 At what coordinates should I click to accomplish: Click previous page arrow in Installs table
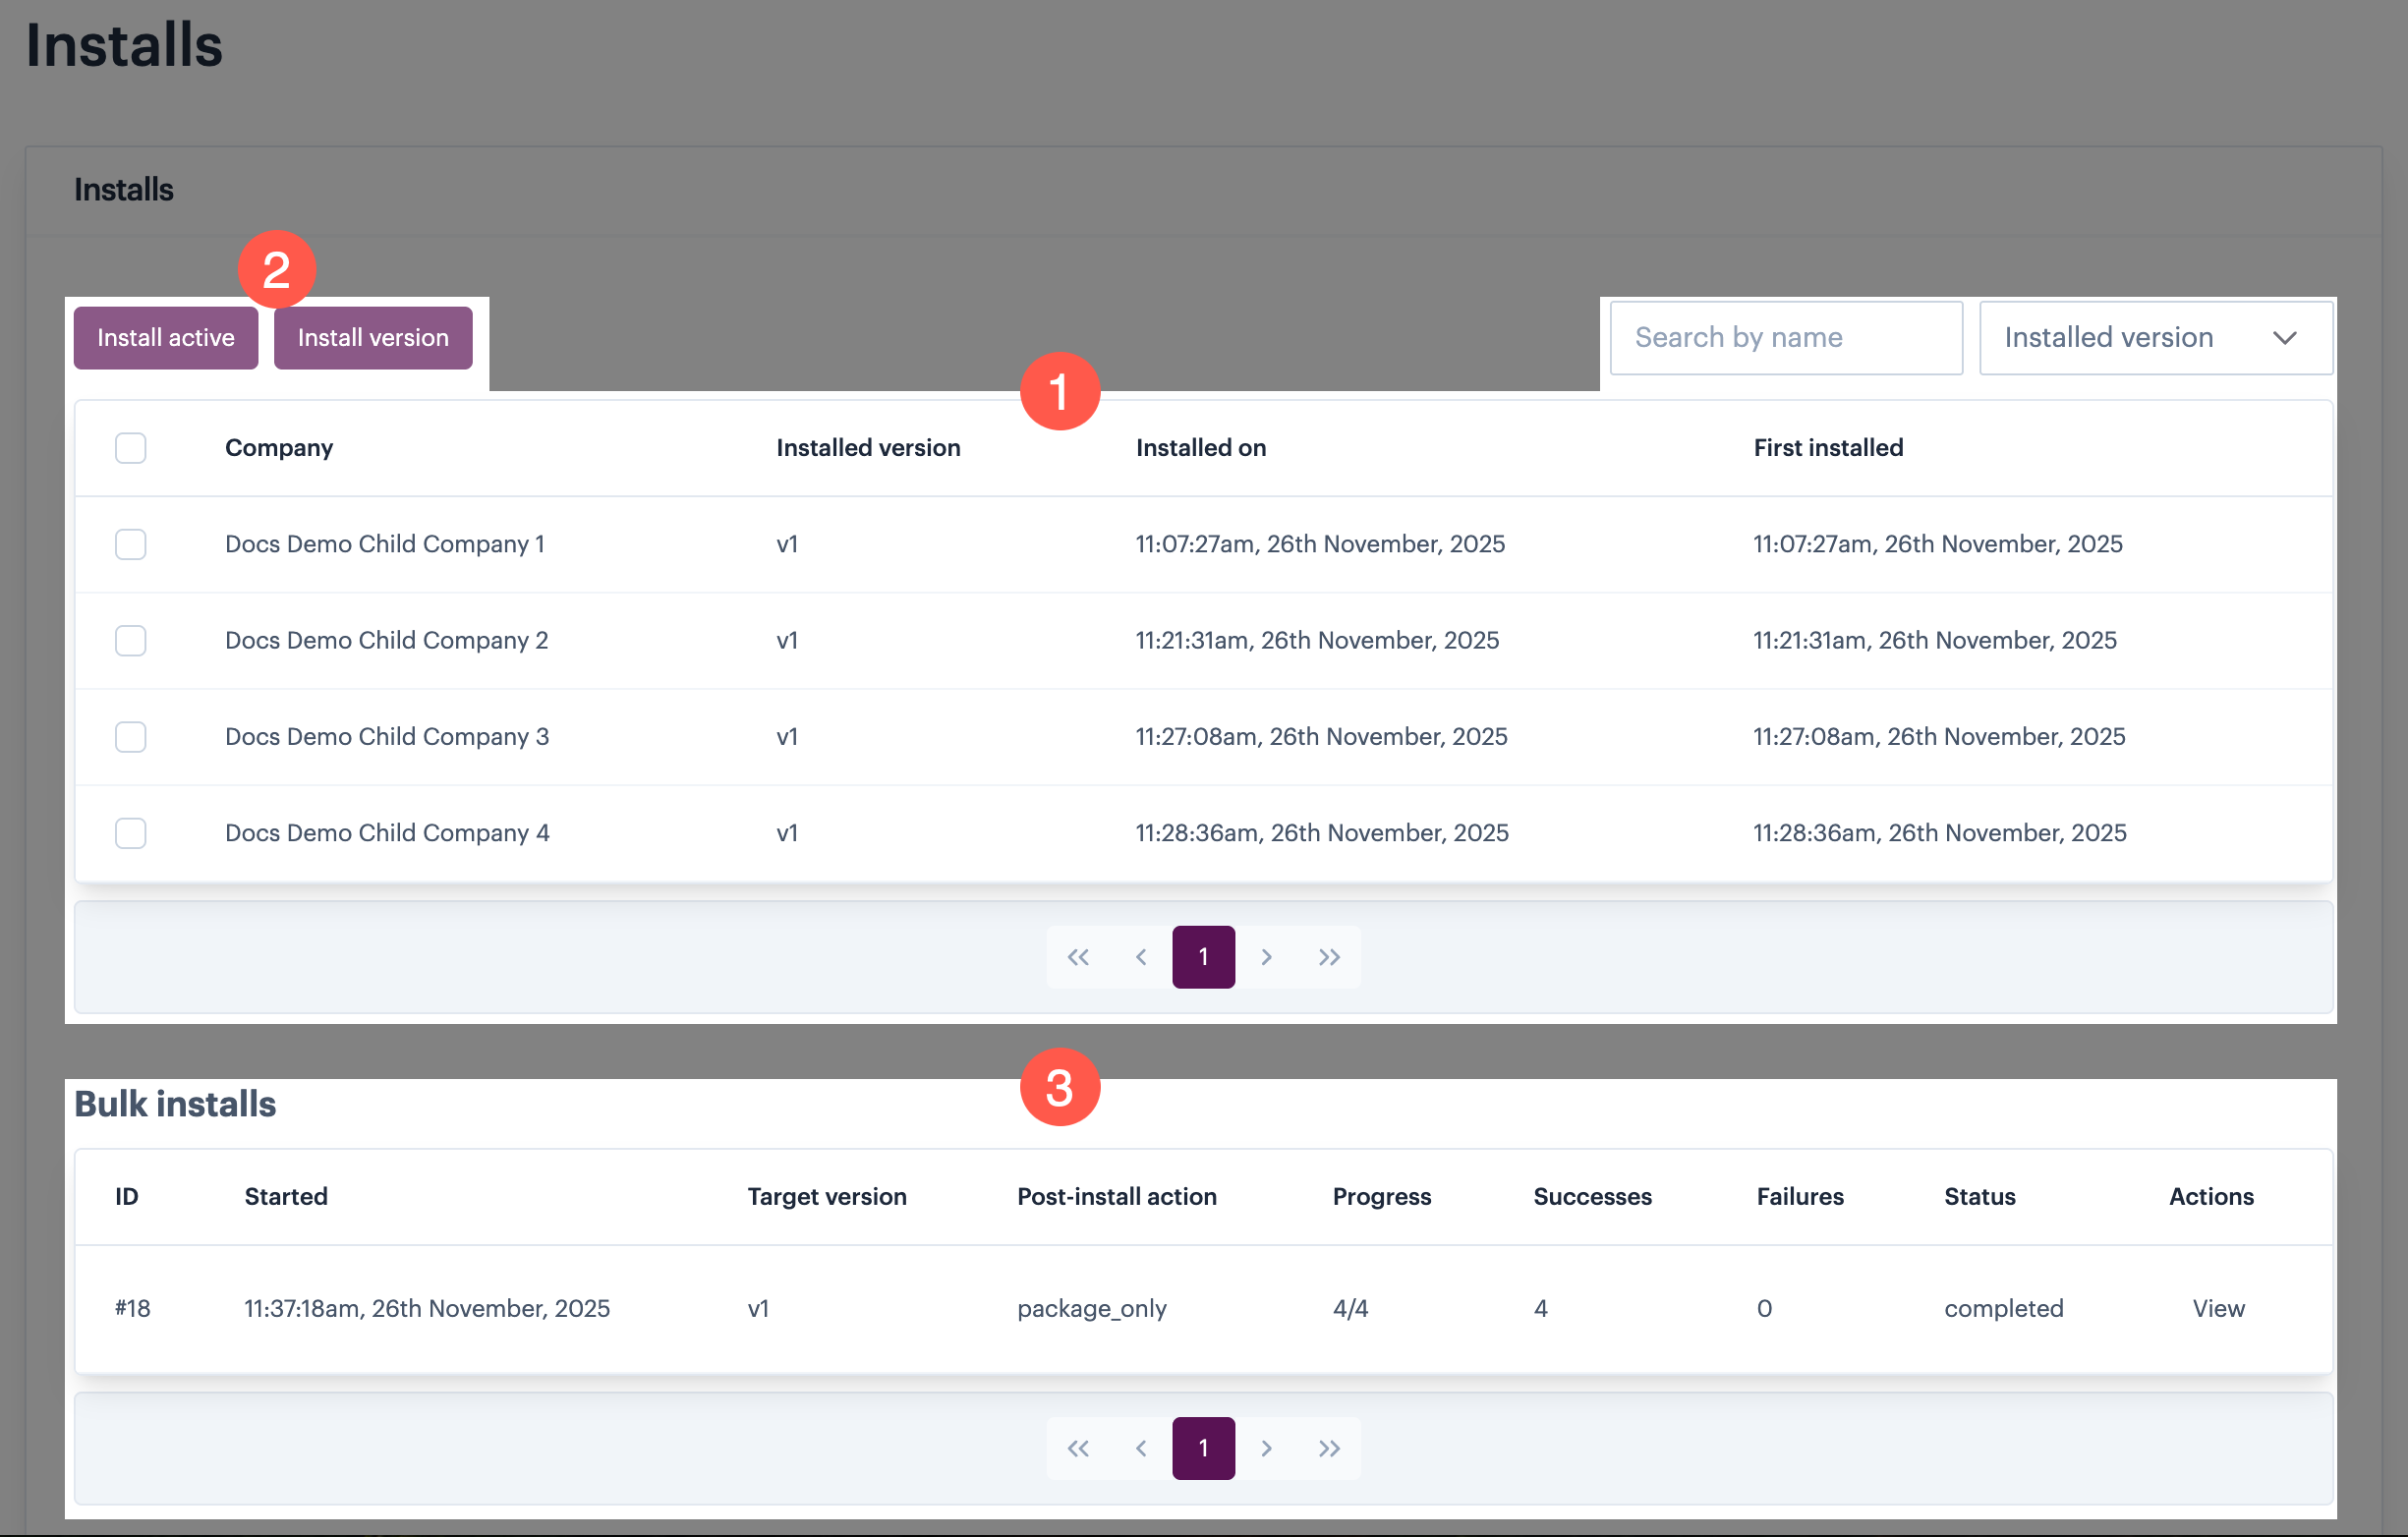pos(1140,957)
